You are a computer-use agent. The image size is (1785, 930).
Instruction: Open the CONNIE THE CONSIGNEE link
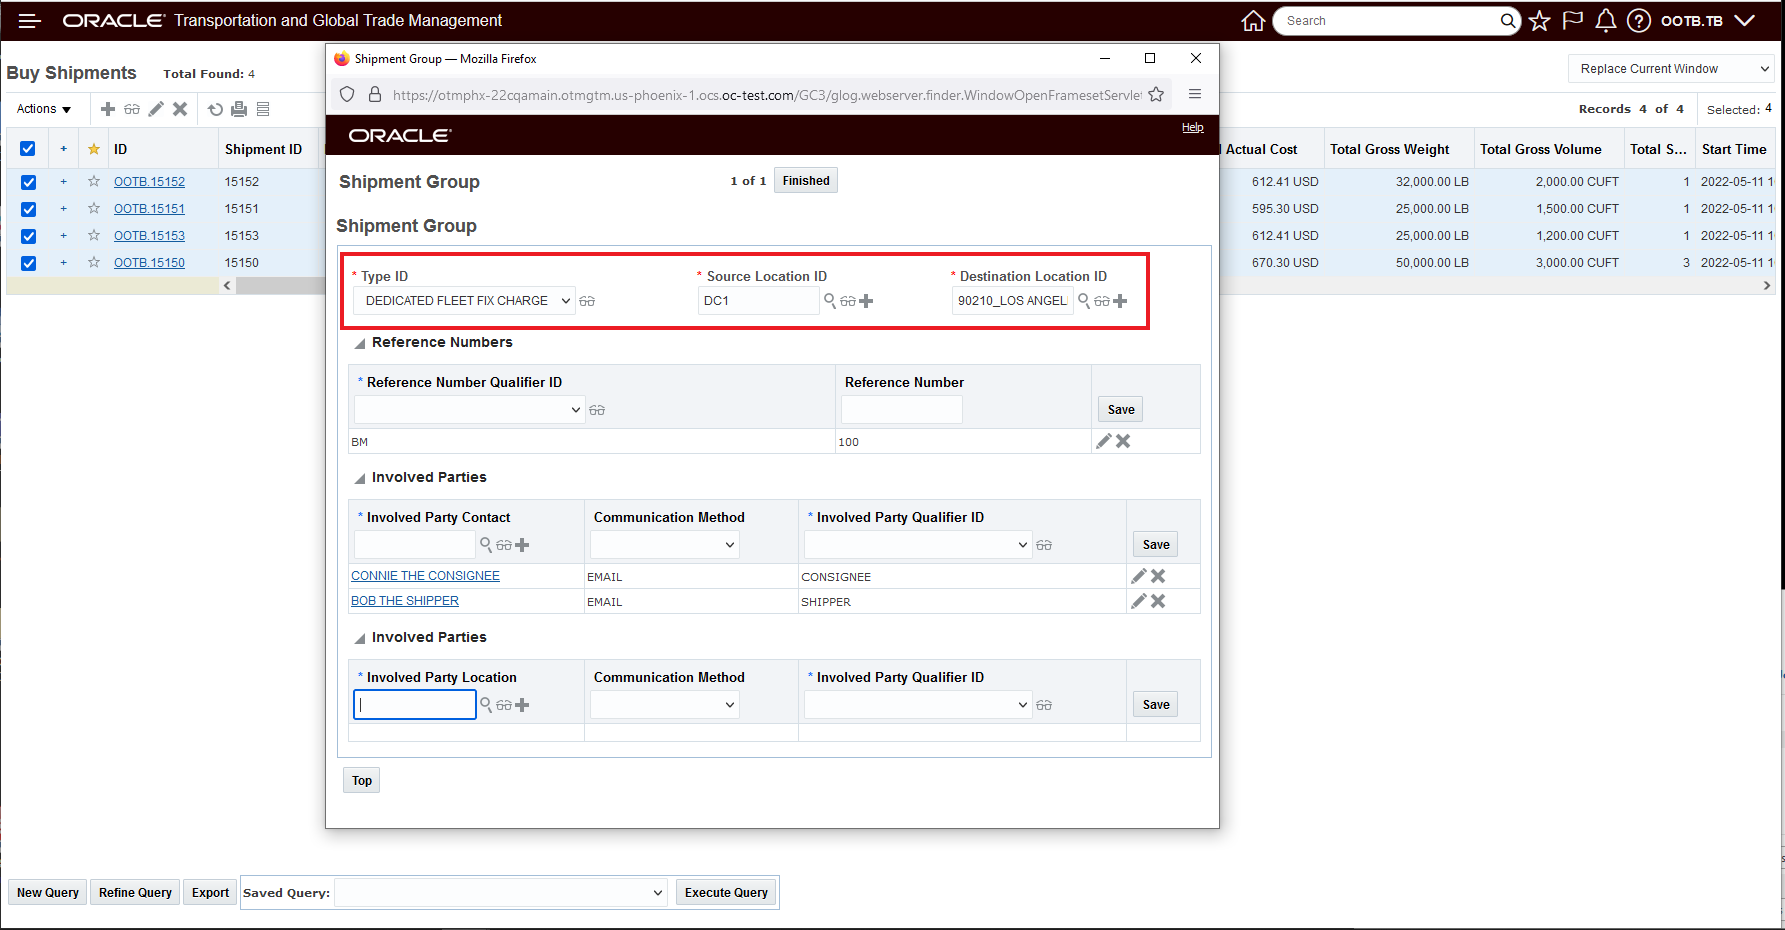click(x=425, y=576)
